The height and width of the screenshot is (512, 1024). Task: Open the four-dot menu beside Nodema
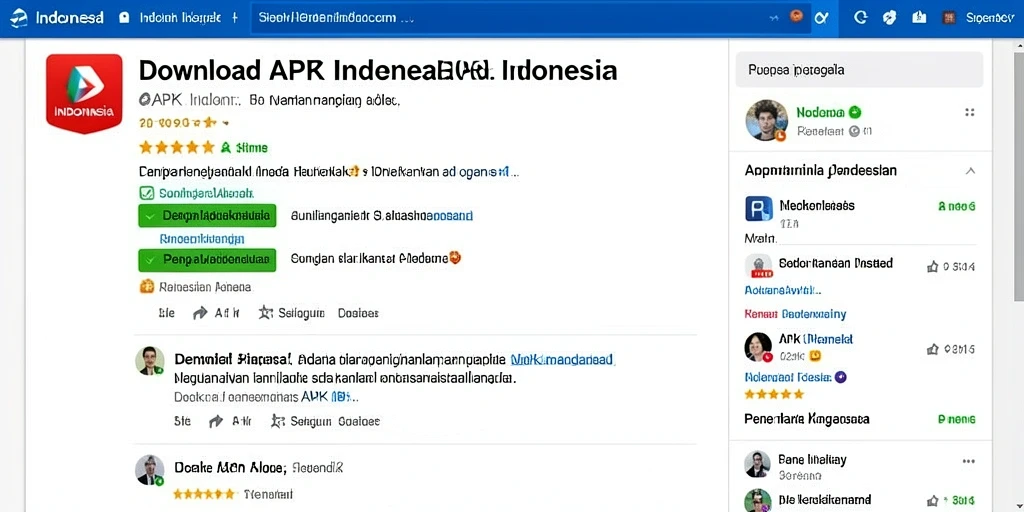(970, 112)
